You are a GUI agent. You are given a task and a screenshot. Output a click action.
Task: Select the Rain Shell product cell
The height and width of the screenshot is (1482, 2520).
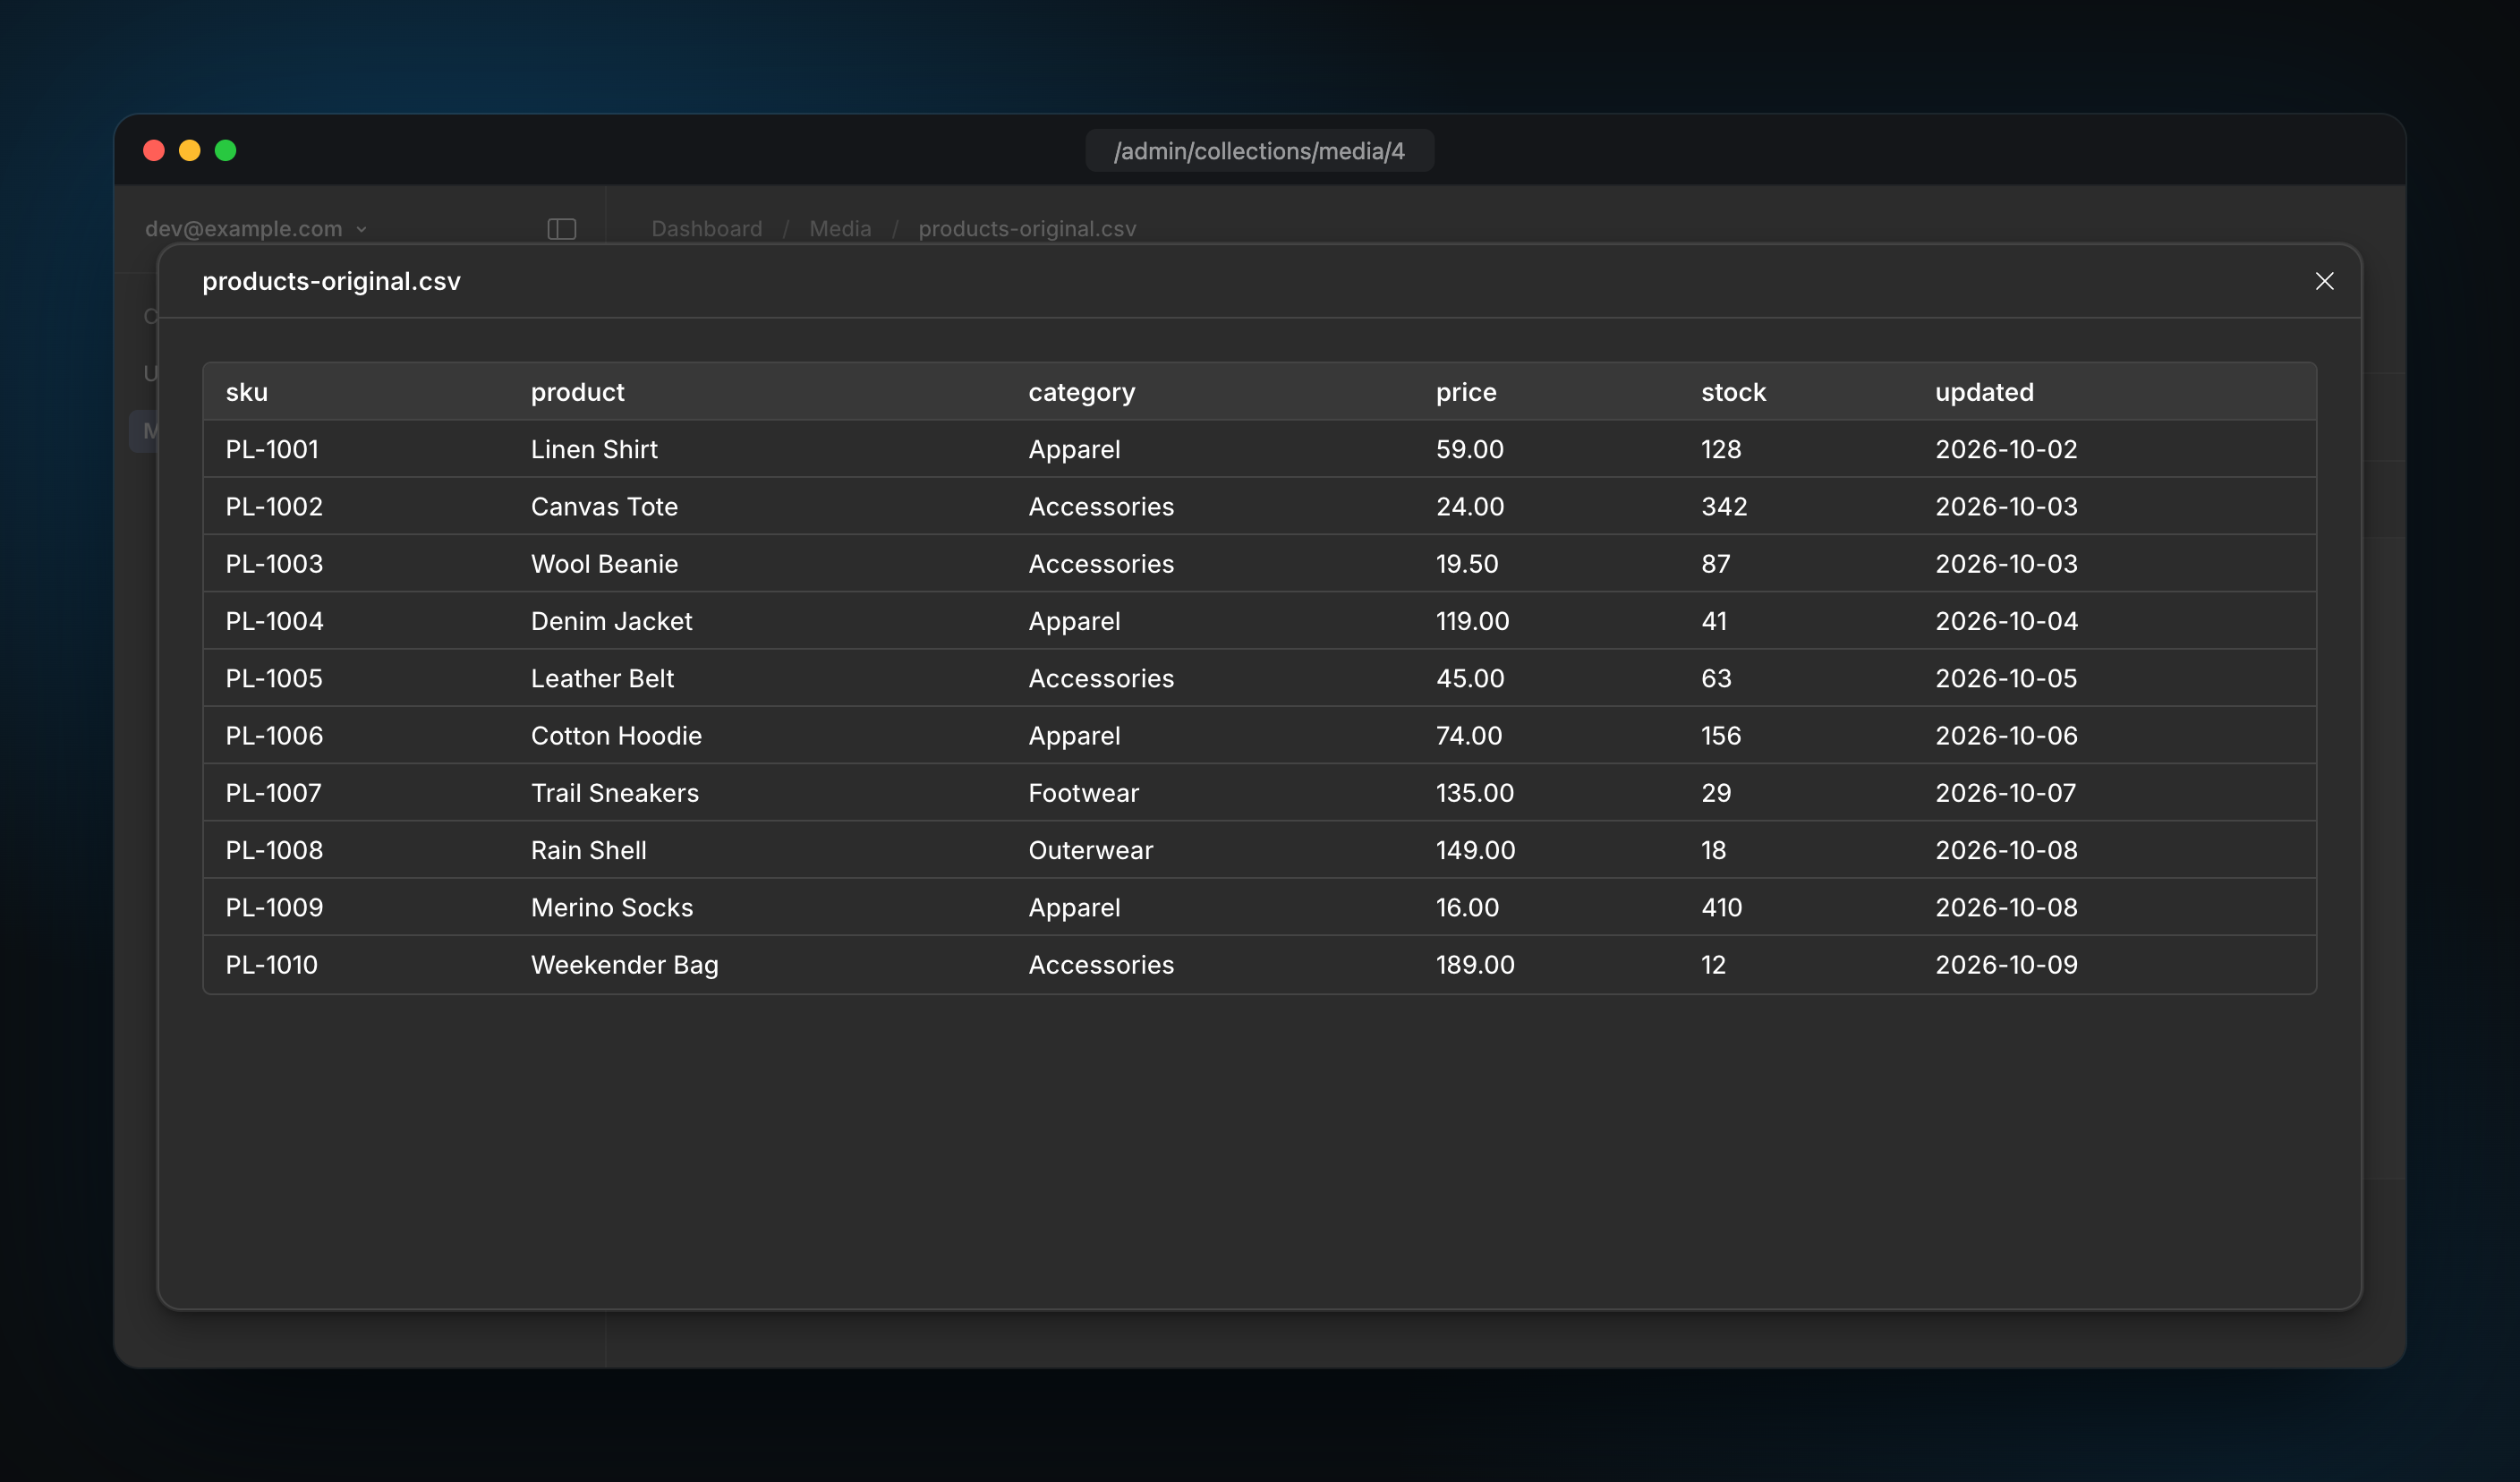coord(588,850)
